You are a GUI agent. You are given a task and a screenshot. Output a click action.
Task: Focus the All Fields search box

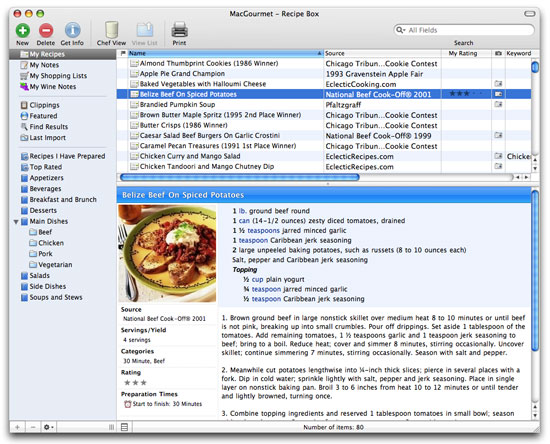coord(464,30)
